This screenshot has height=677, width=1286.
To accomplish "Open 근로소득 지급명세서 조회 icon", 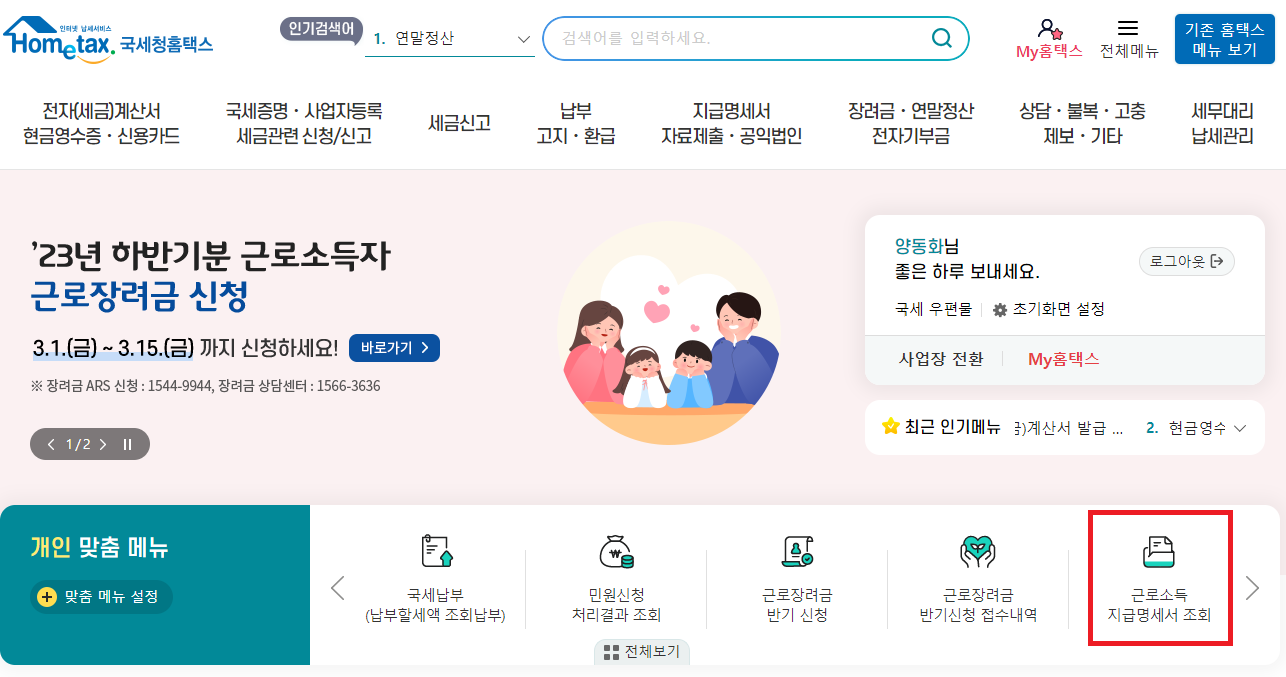I will click(x=1159, y=552).
